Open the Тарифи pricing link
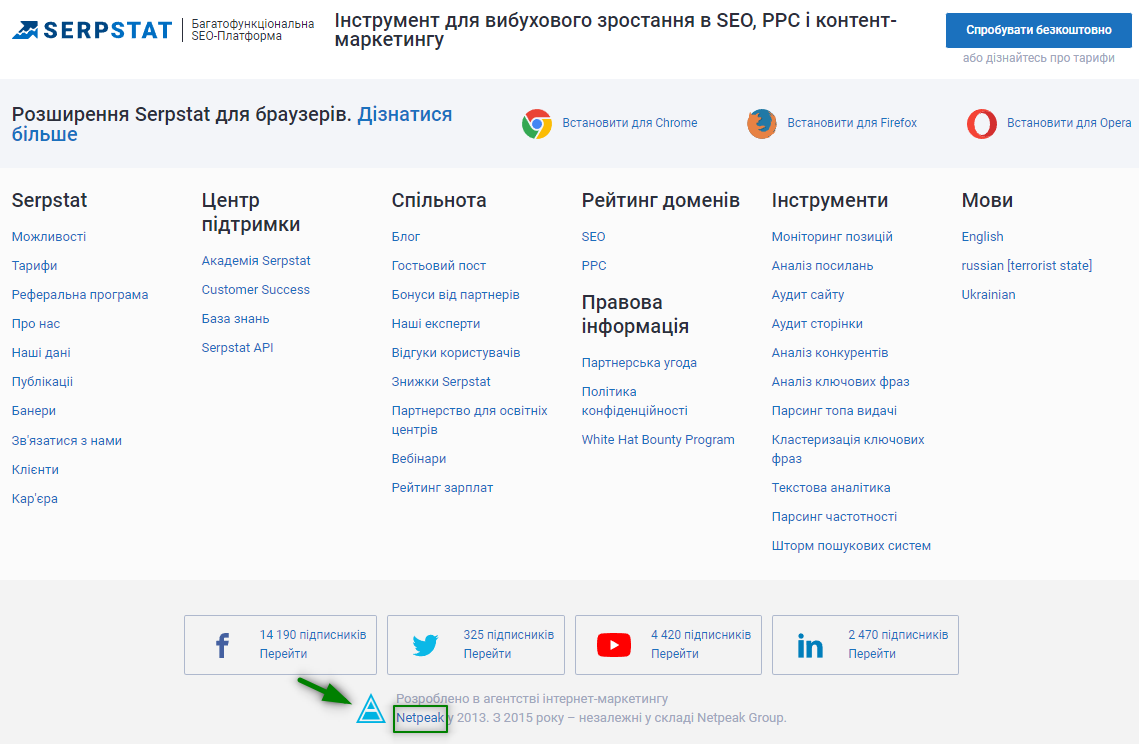This screenshot has height=744, width=1139. pos(34,266)
